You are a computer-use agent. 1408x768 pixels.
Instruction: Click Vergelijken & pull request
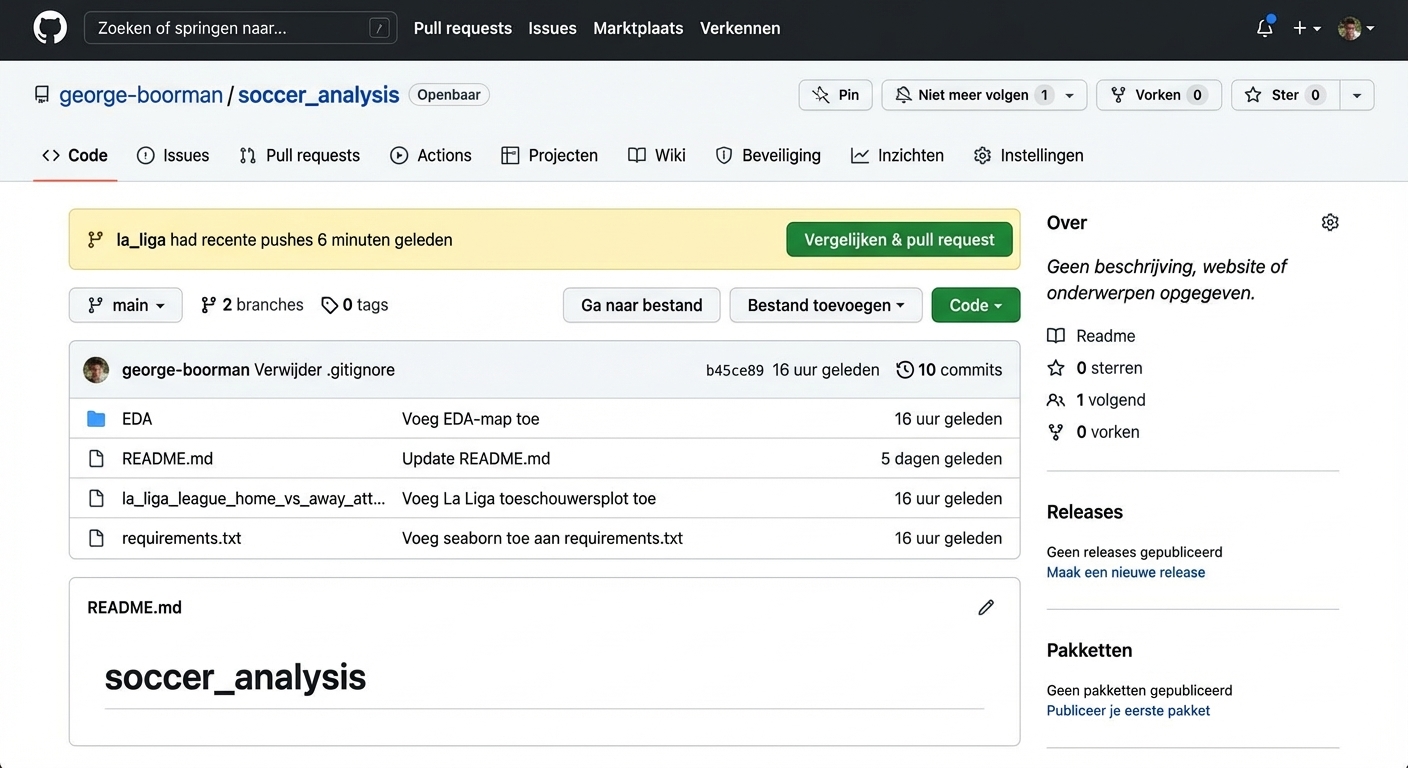899,239
